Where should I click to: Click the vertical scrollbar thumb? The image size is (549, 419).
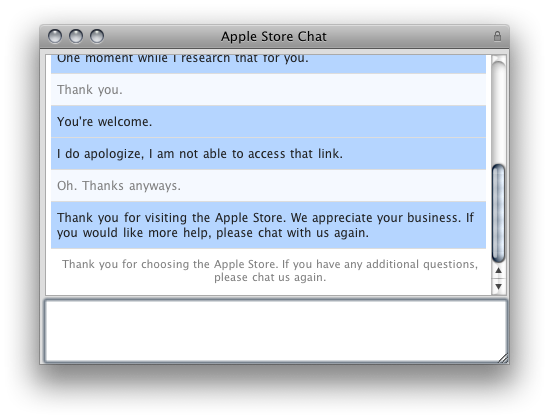pyautogui.click(x=499, y=213)
